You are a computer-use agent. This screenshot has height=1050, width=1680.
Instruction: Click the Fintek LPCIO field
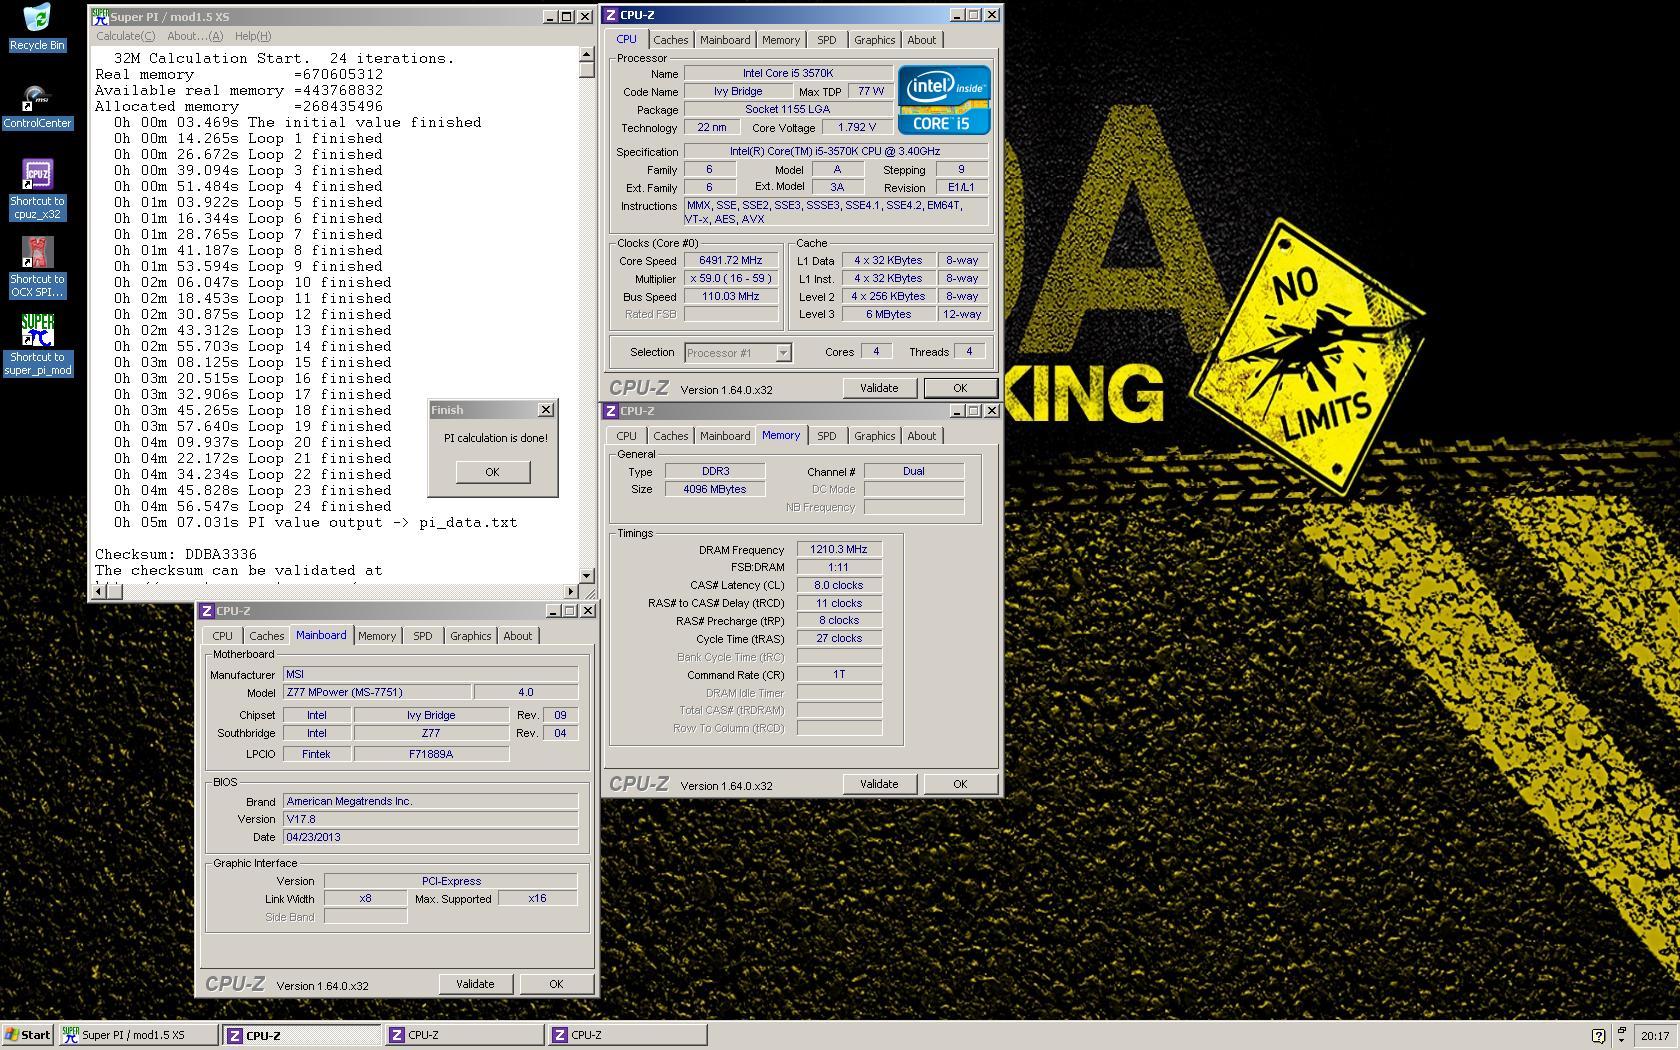316,754
